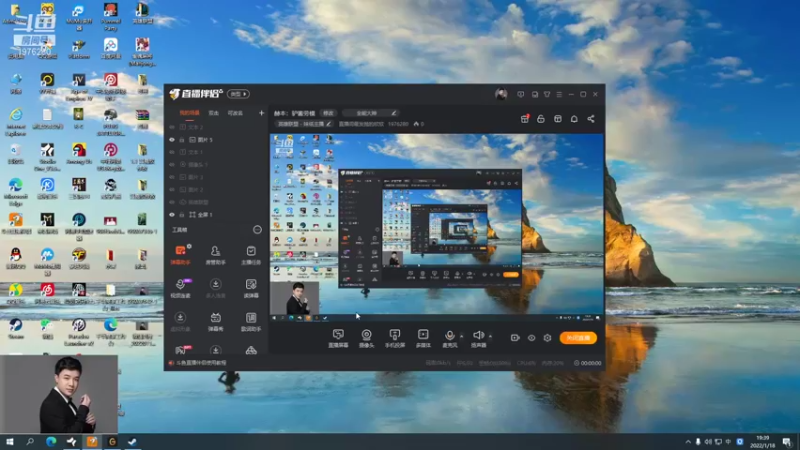Toggle the preview eye icon near the 关闭直播 button
Viewport: 800px width, 450px height.
[x=531, y=338]
